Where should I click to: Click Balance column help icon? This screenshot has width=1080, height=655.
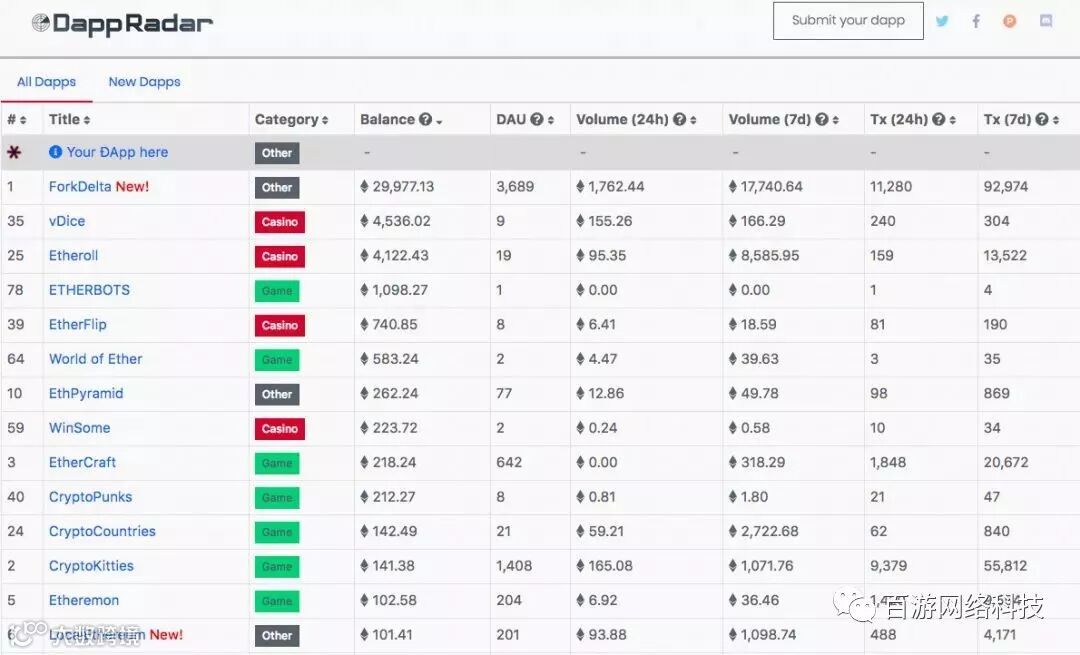(x=426, y=119)
